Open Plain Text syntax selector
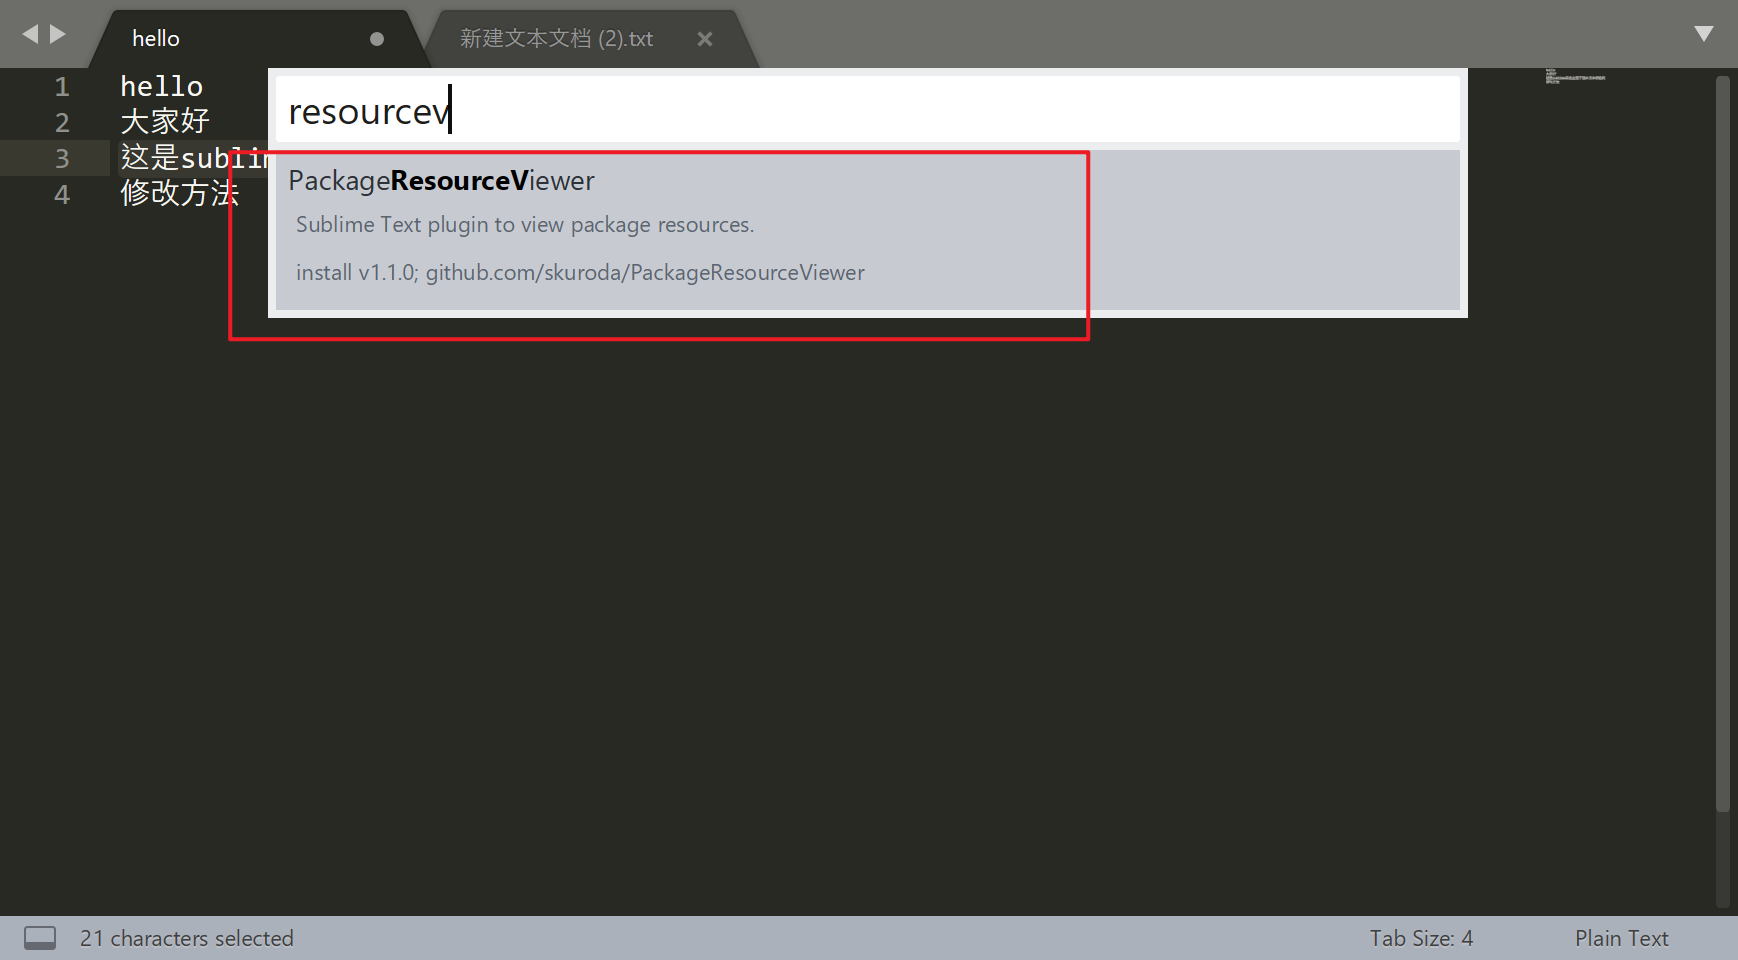This screenshot has width=1738, height=960. pyautogui.click(x=1621, y=938)
